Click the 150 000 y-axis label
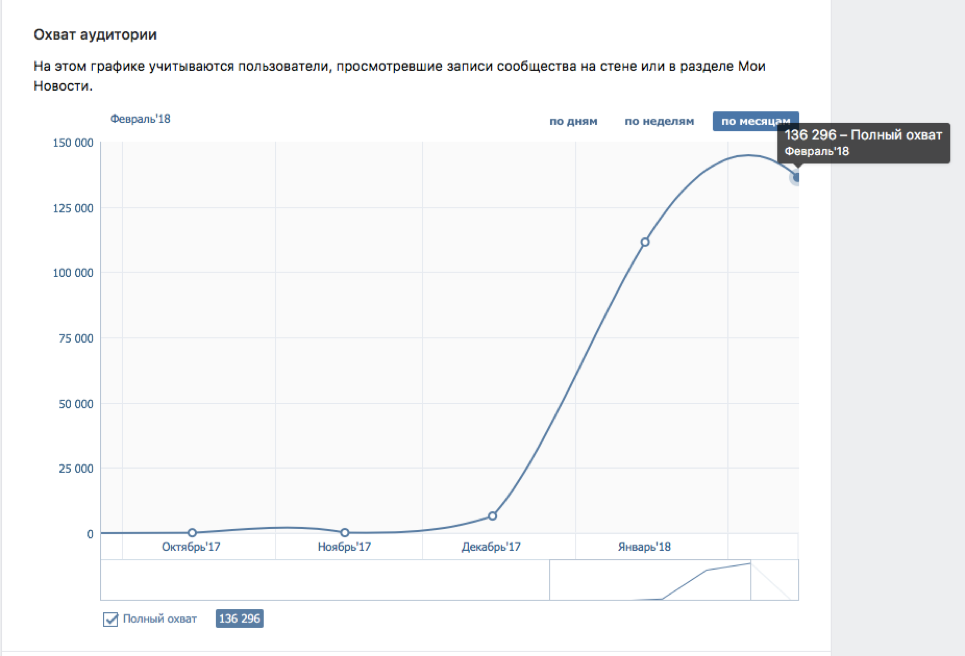The height and width of the screenshot is (656, 965). [72, 143]
